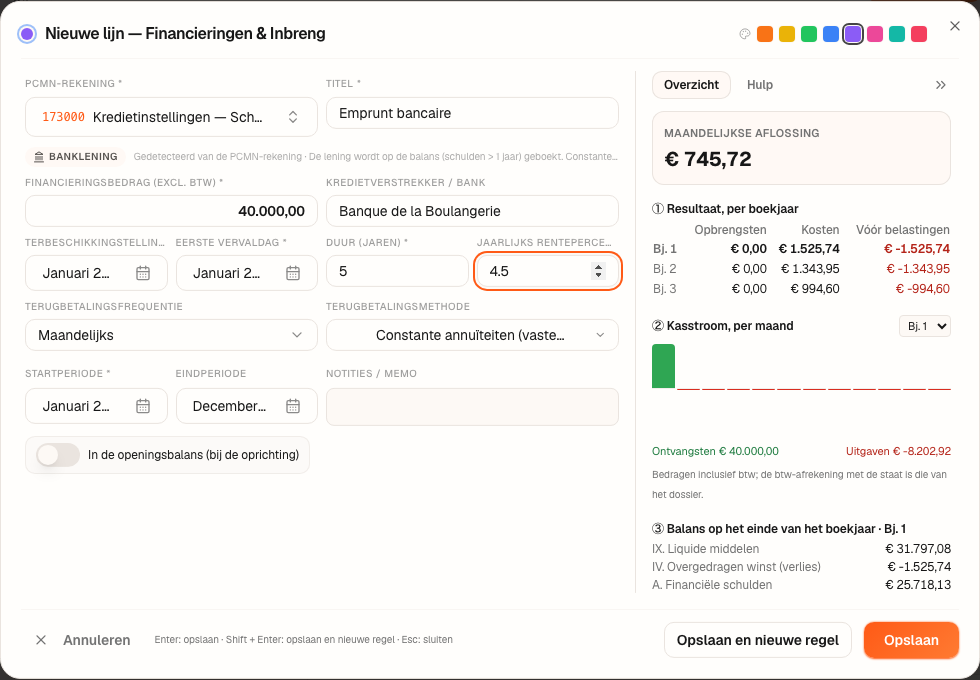Pick the teal color swatch
The width and height of the screenshot is (980, 680).
[x=897, y=34]
